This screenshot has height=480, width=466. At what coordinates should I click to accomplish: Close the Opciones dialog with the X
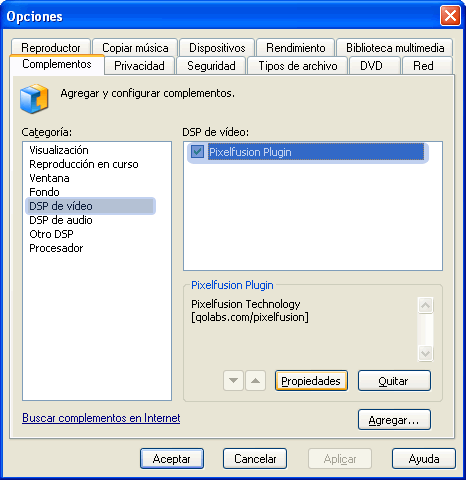pos(450,16)
